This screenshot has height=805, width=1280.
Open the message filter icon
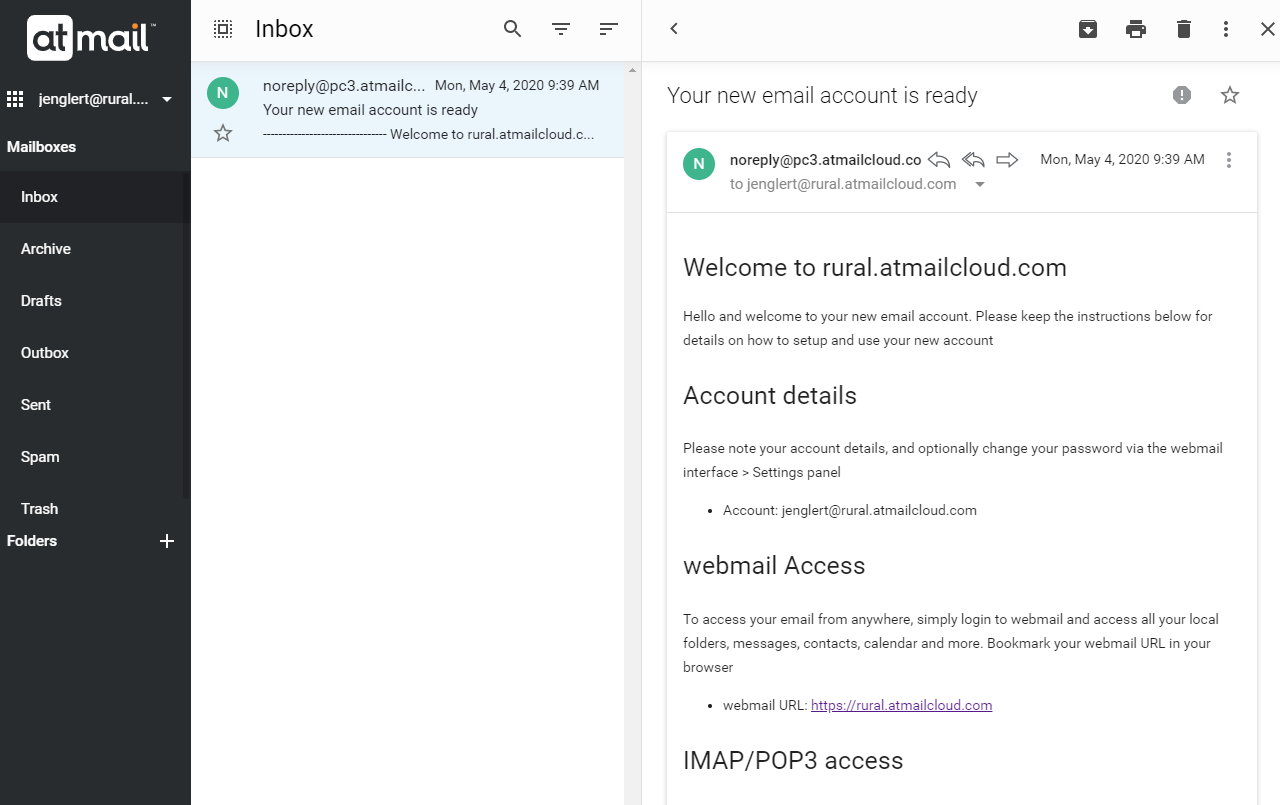[561, 29]
